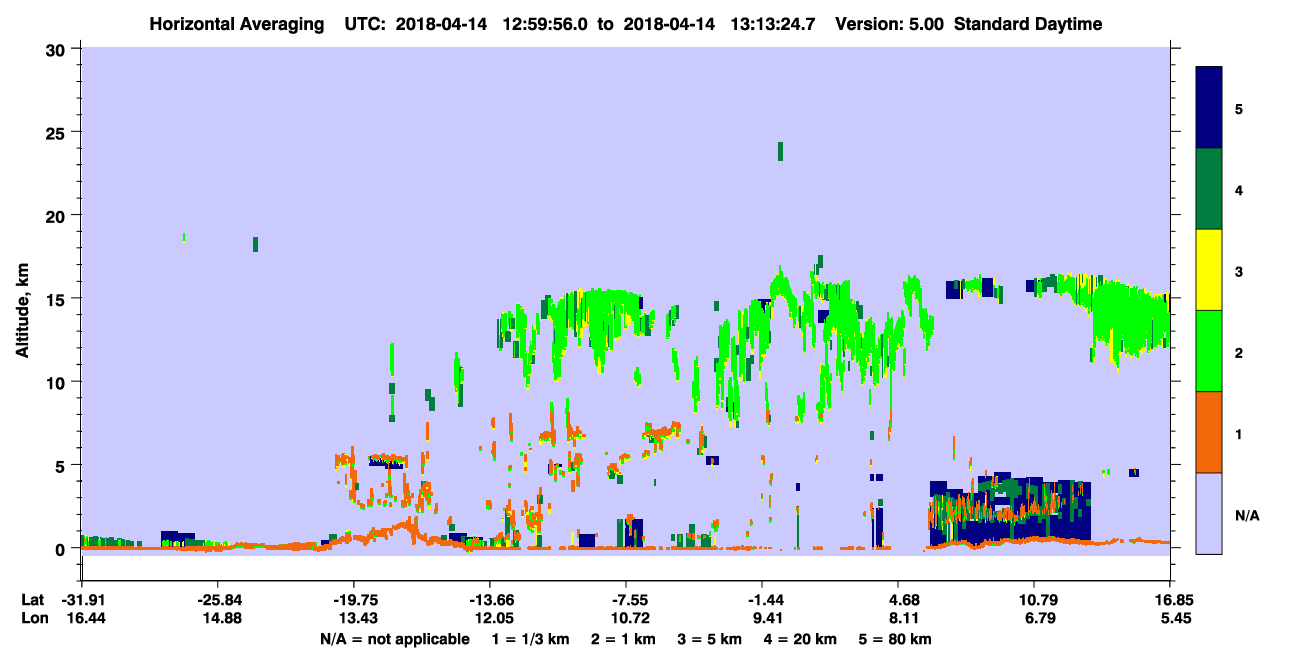The width and height of the screenshot is (1300, 667).
Task: Click the legend text '5 = 80 km'
Action: click(894, 639)
